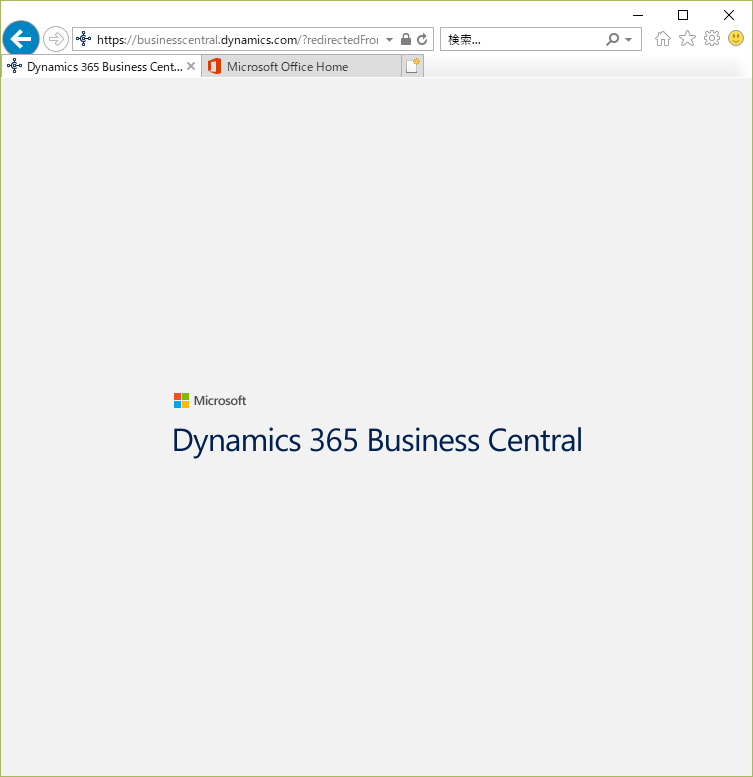Open a new tab button
Image resolution: width=753 pixels, height=777 pixels.
point(412,66)
